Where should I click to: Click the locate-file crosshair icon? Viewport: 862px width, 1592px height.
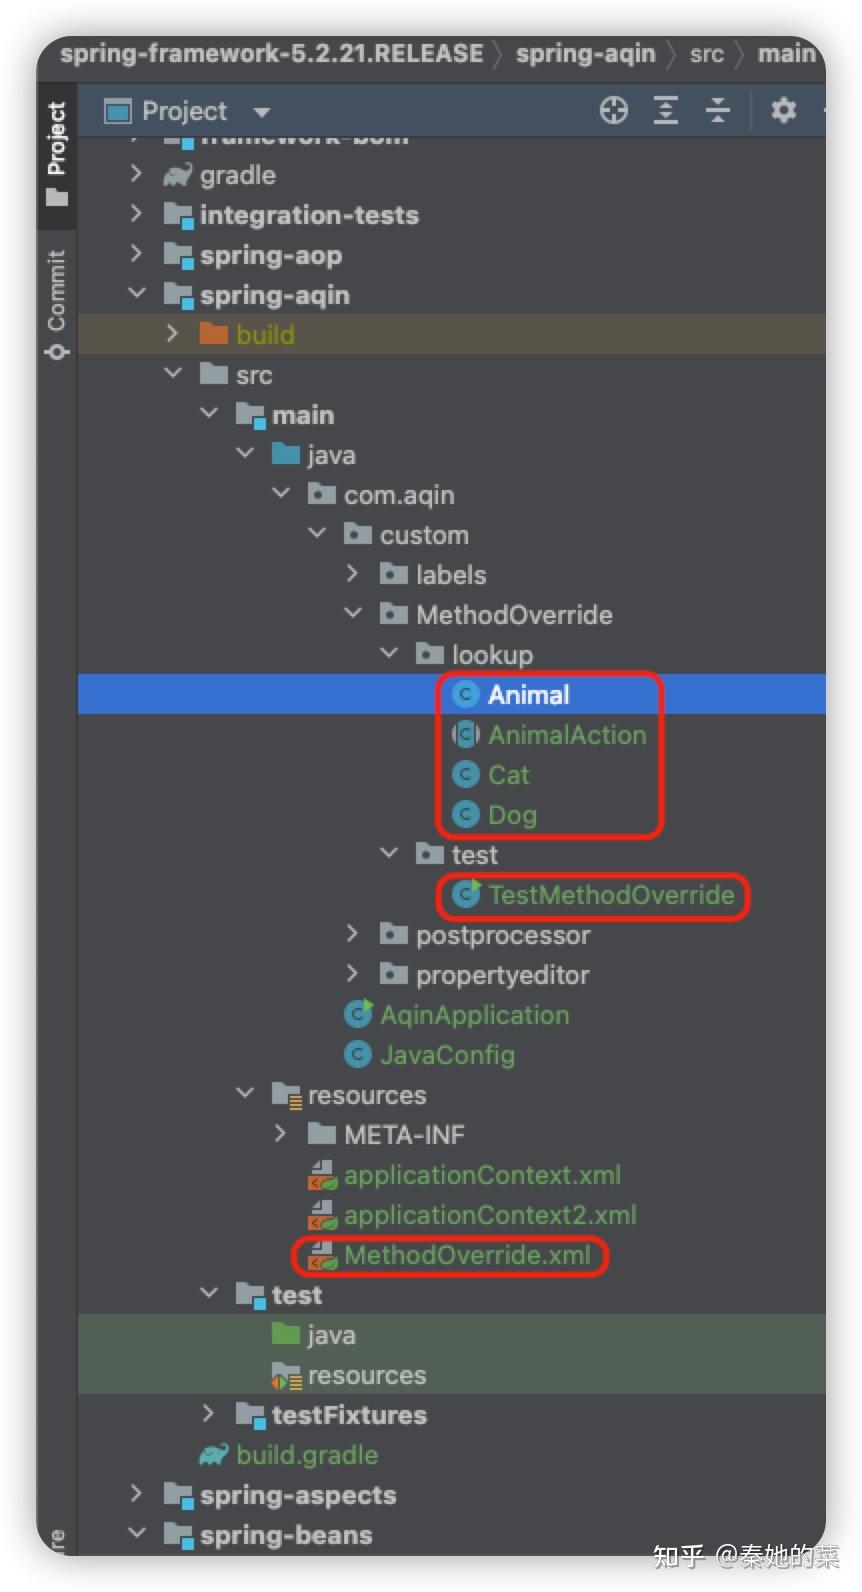[x=613, y=110]
